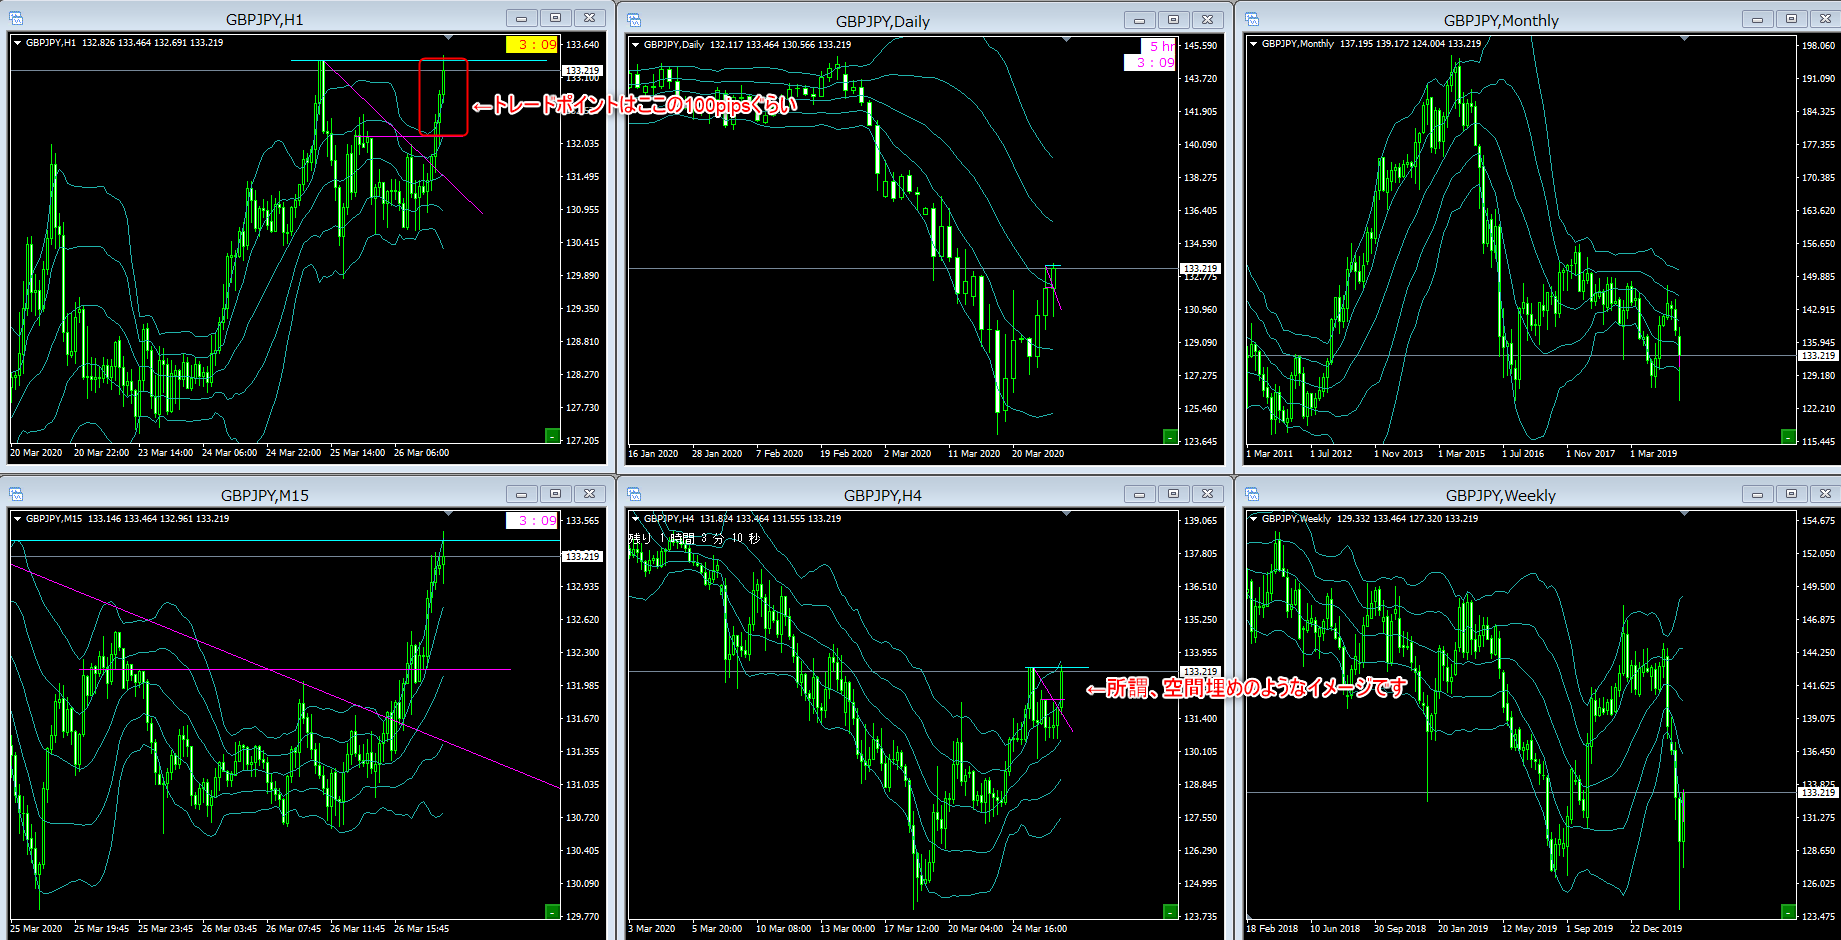Click the green square in the H1 chart corner

coord(552,435)
